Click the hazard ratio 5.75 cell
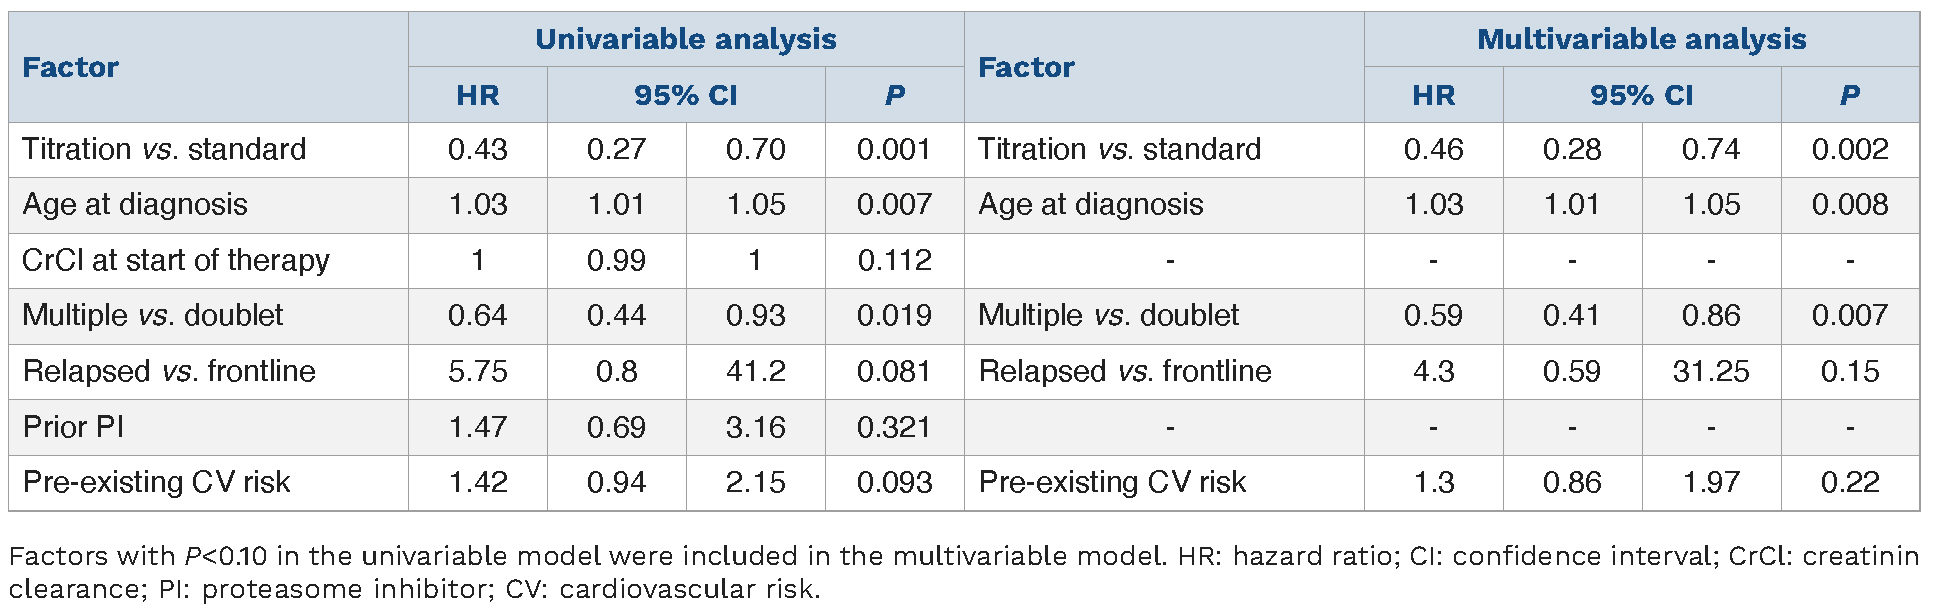 click(x=477, y=372)
